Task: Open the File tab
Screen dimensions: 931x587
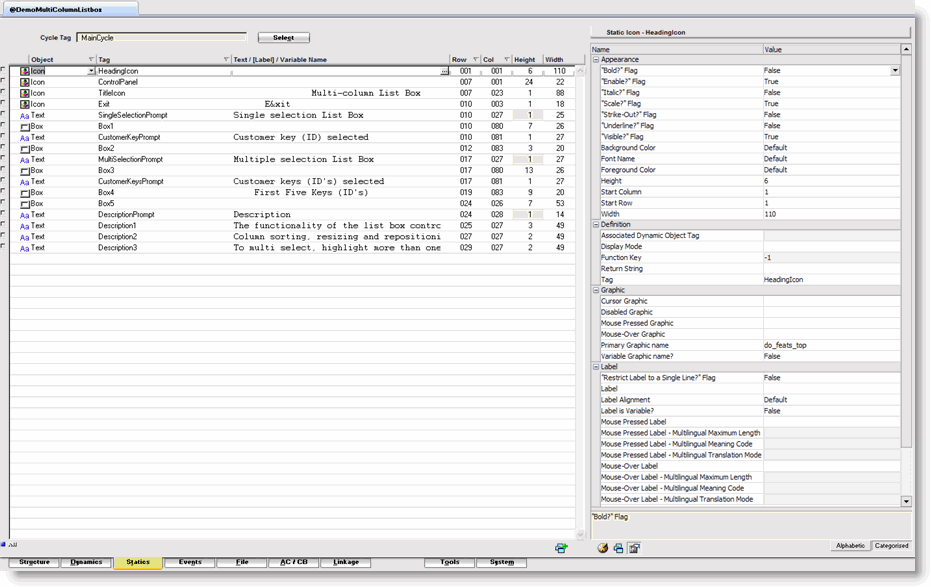Action: (242, 562)
